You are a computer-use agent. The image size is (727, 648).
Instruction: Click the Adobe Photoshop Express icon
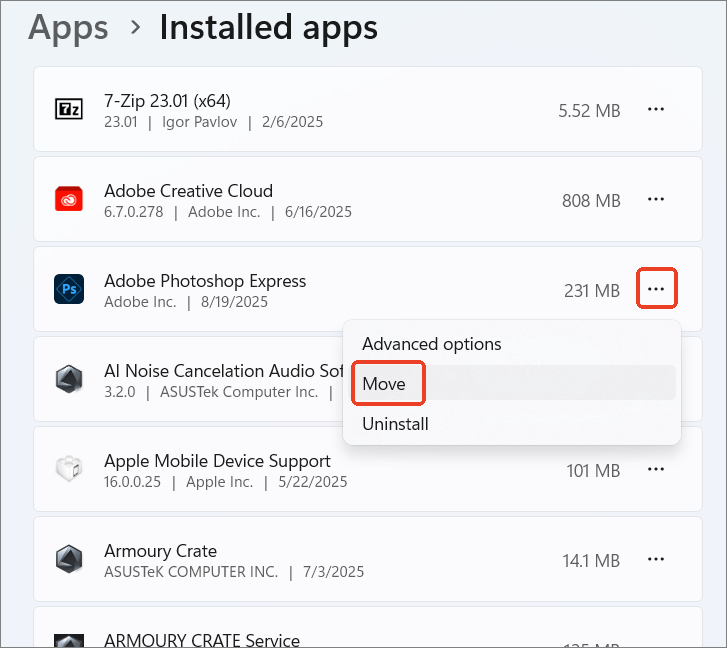[x=69, y=289]
